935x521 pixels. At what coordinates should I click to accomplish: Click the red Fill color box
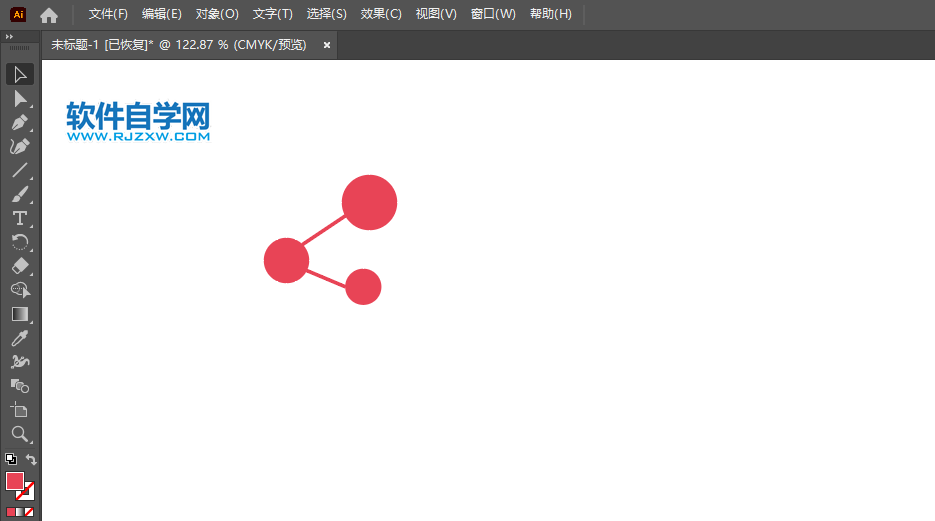[15, 481]
